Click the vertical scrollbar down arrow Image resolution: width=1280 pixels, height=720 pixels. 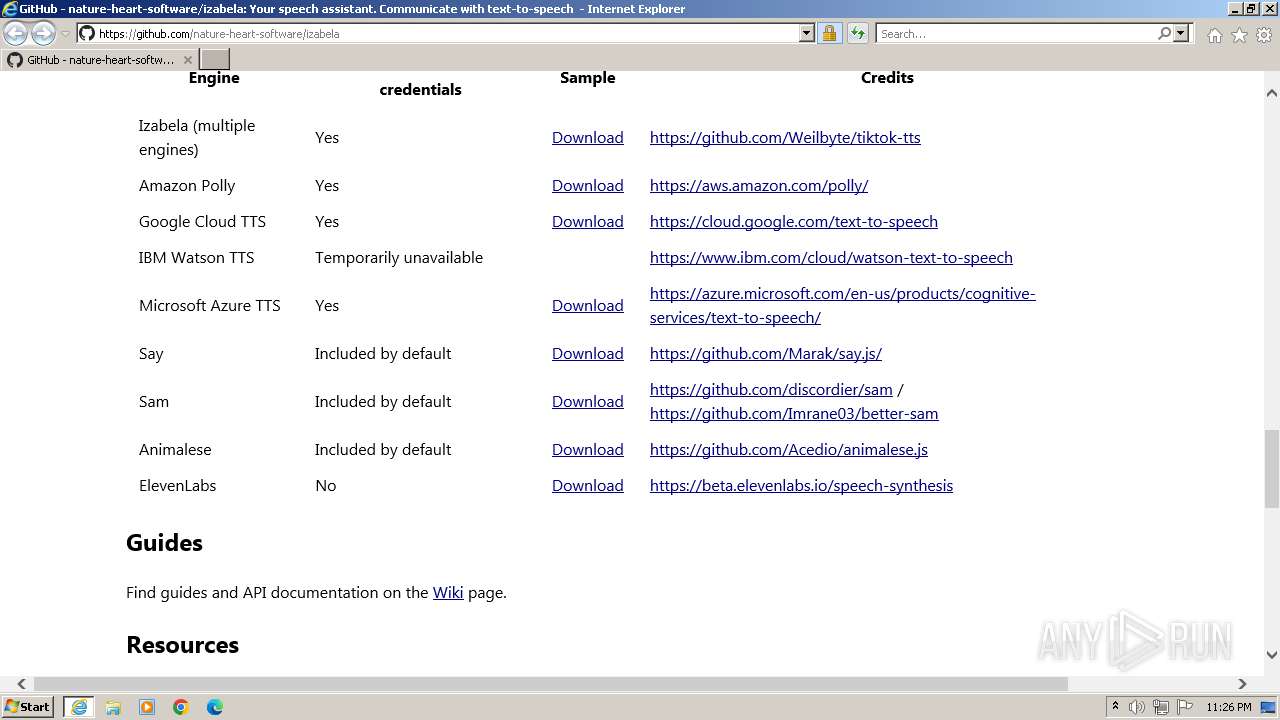pyautogui.click(x=1271, y=655)
